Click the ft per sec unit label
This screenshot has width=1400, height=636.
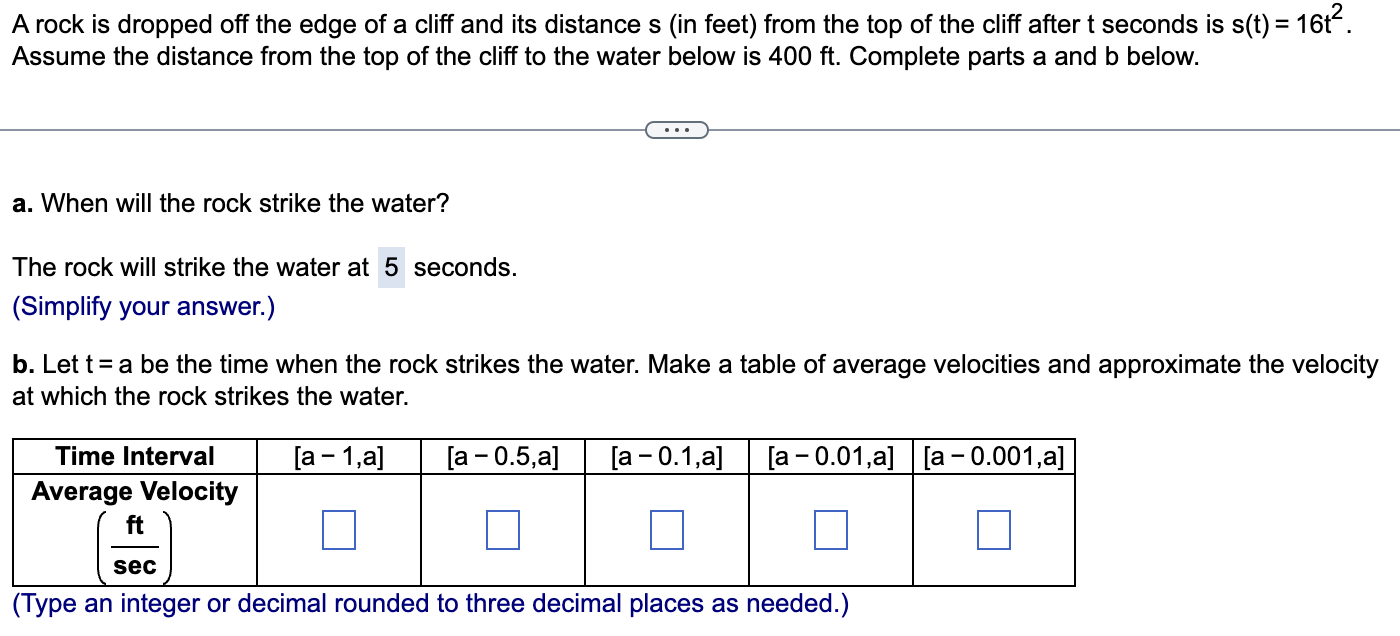click(x=133, y=544)
